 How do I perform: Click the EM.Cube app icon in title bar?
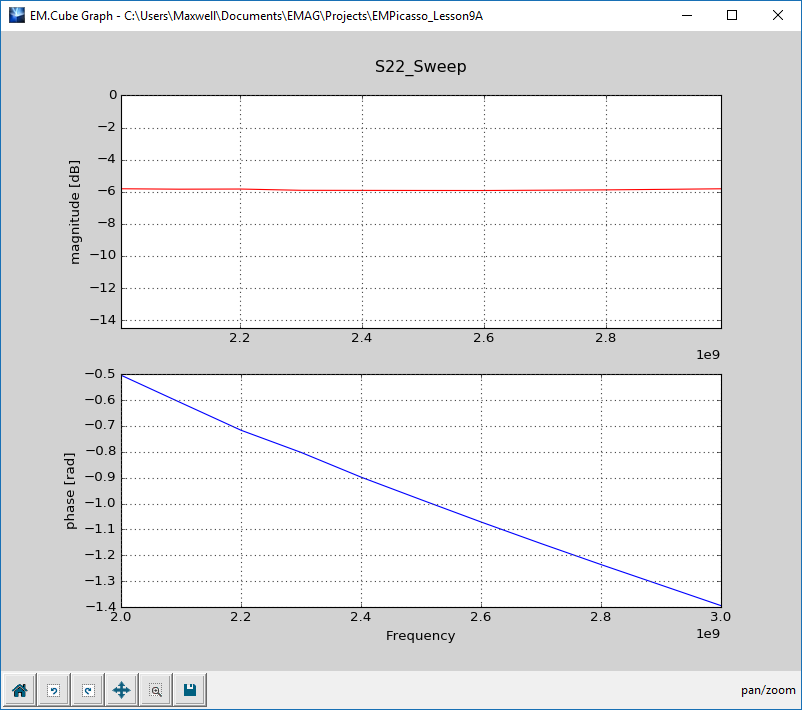pos(16,15)
